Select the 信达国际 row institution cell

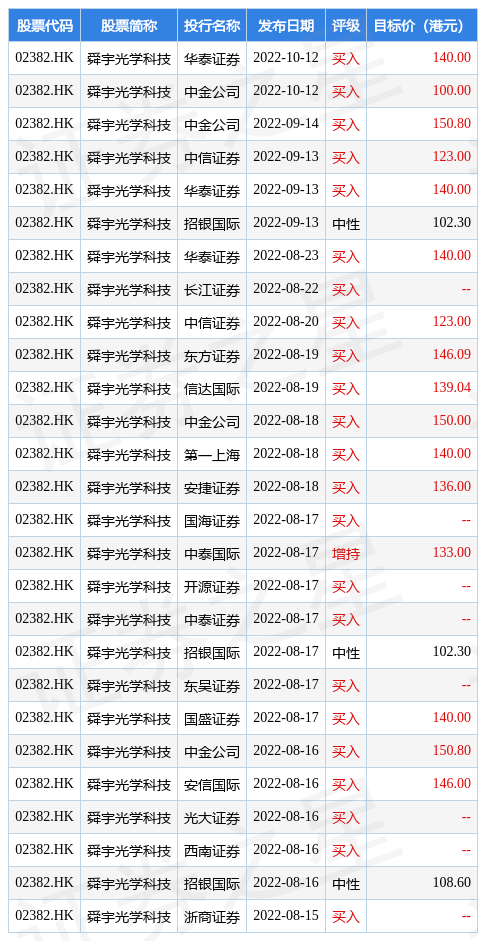pos(212,388)
